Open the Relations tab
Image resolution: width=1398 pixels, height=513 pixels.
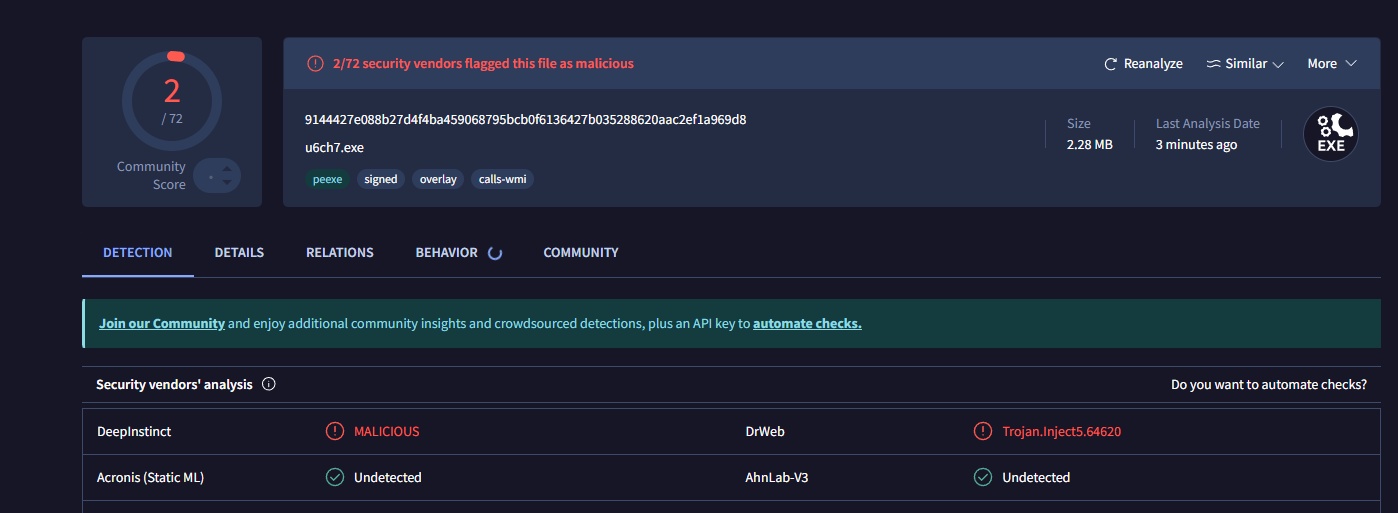click(x=340, y=253)
